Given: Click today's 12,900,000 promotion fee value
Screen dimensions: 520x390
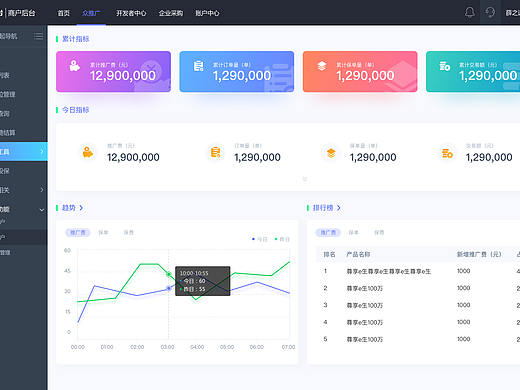Looking at the screenshot, I should pos(133,157).
